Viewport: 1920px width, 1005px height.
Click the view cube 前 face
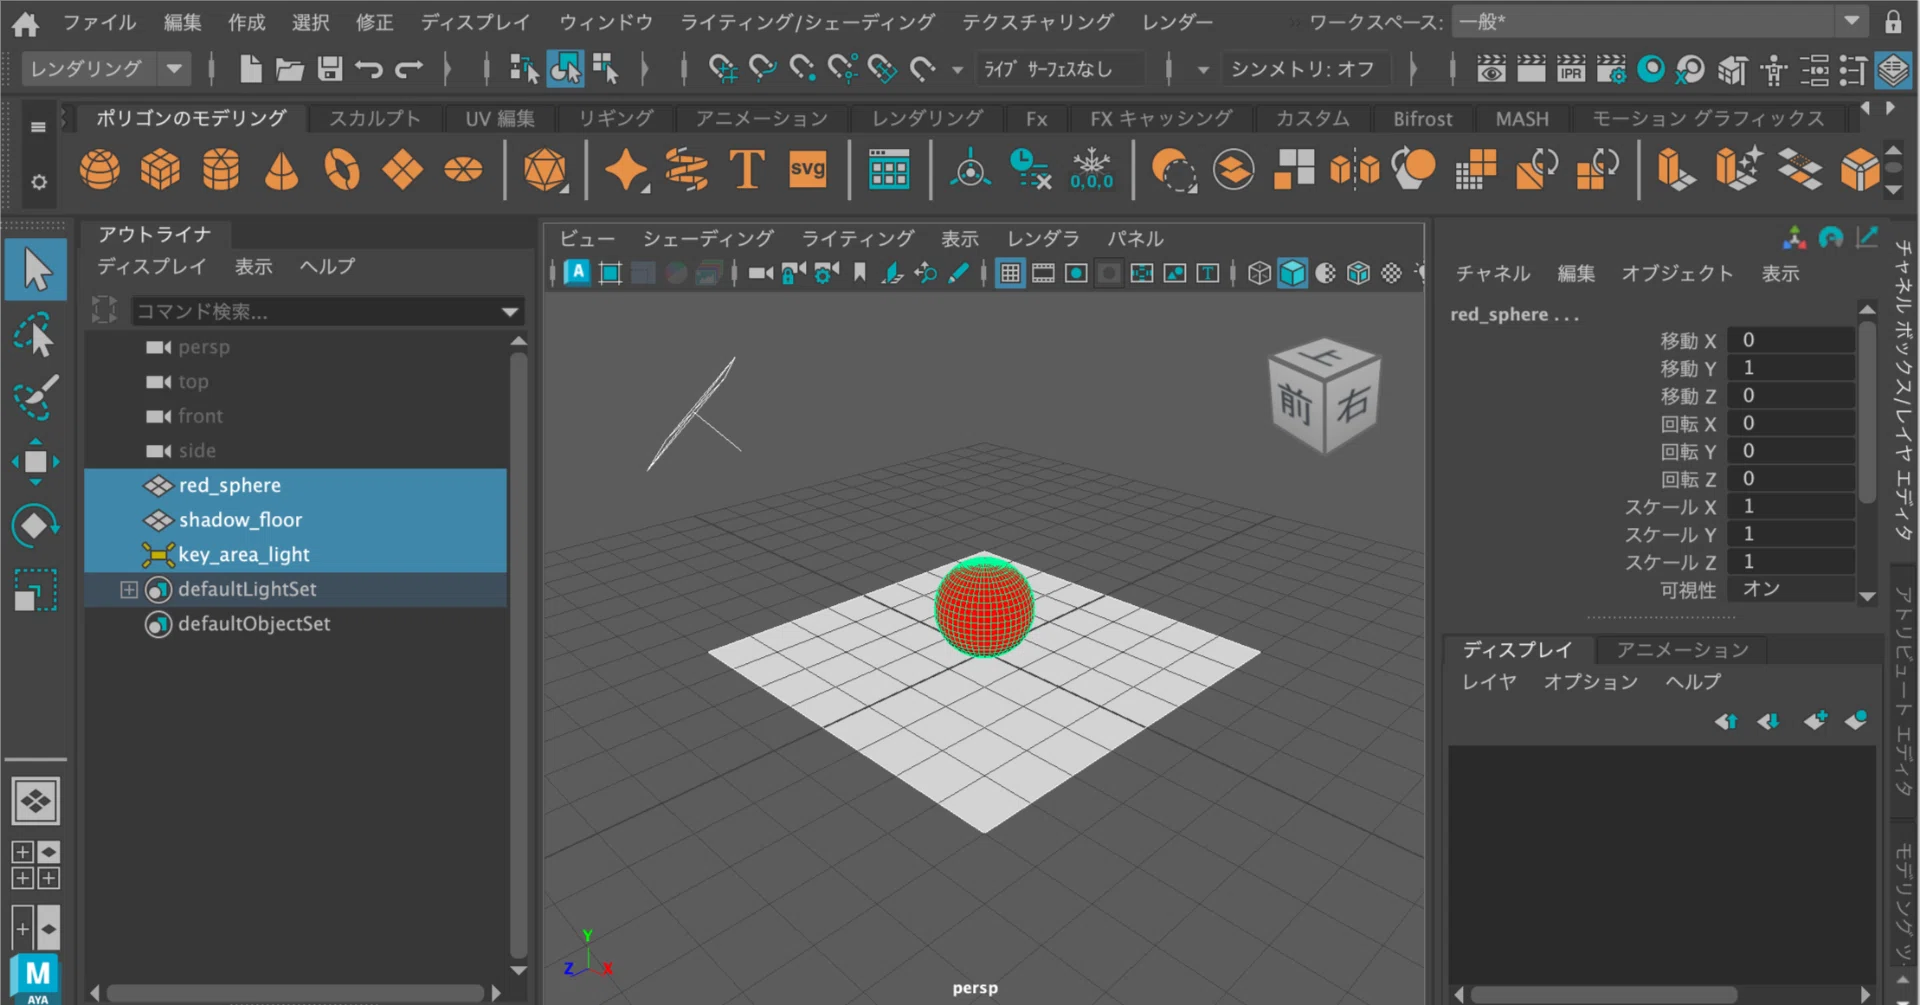[x=1296, y=404]
